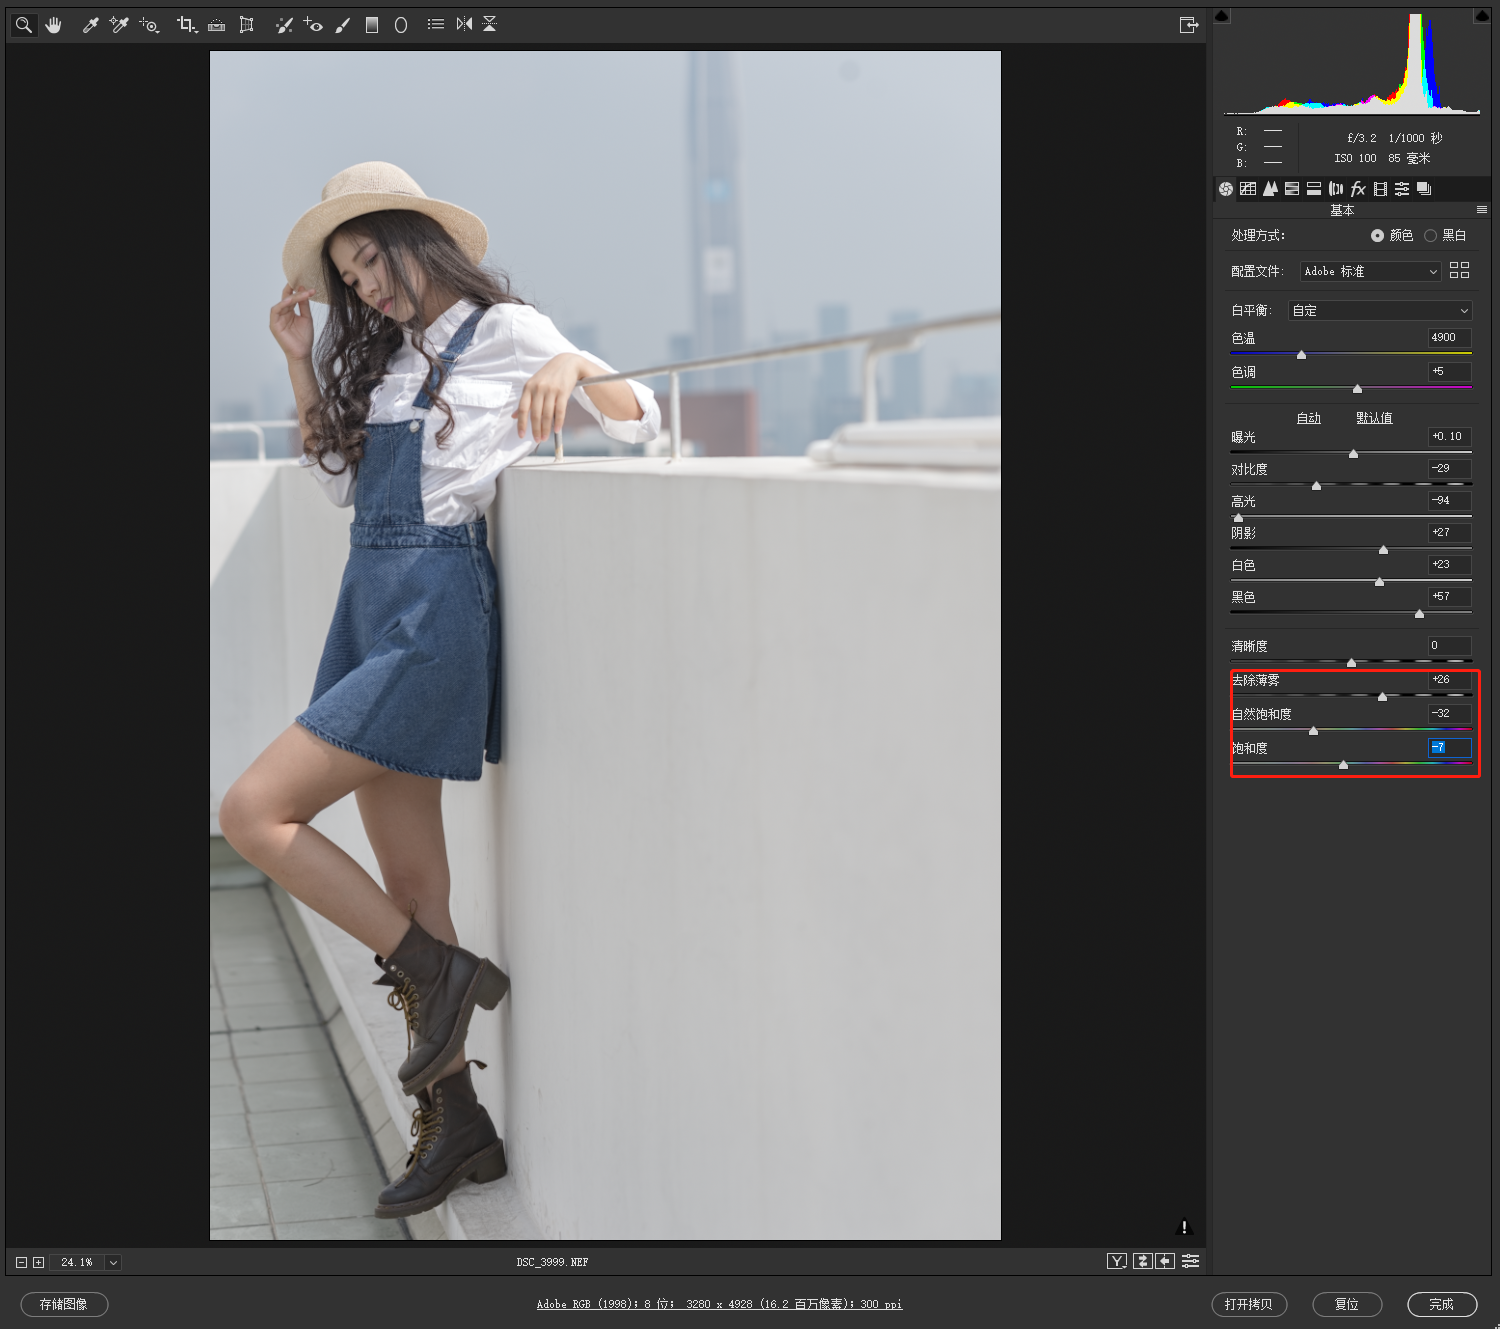Screen dimensions: 1500x1329
Task: Activate the Crop tool
Action: click(186, 25)
